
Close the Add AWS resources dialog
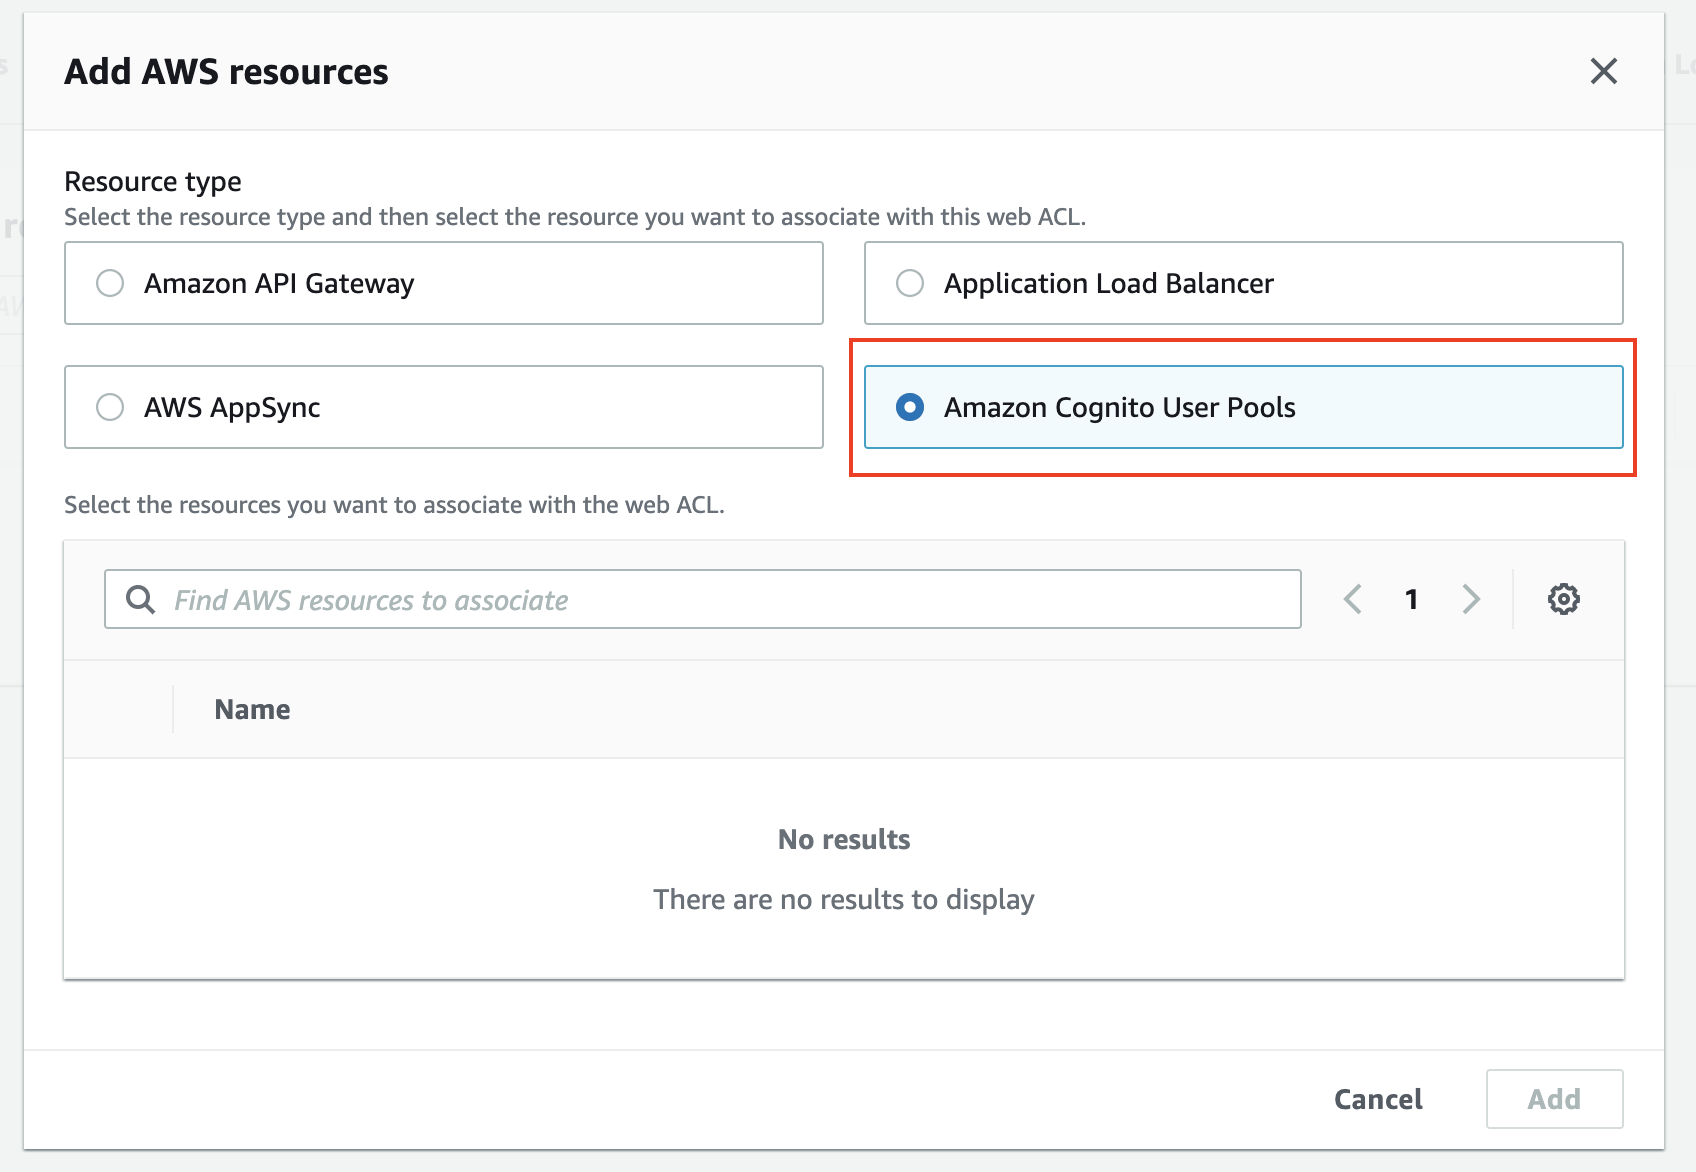click(1603, 71)
